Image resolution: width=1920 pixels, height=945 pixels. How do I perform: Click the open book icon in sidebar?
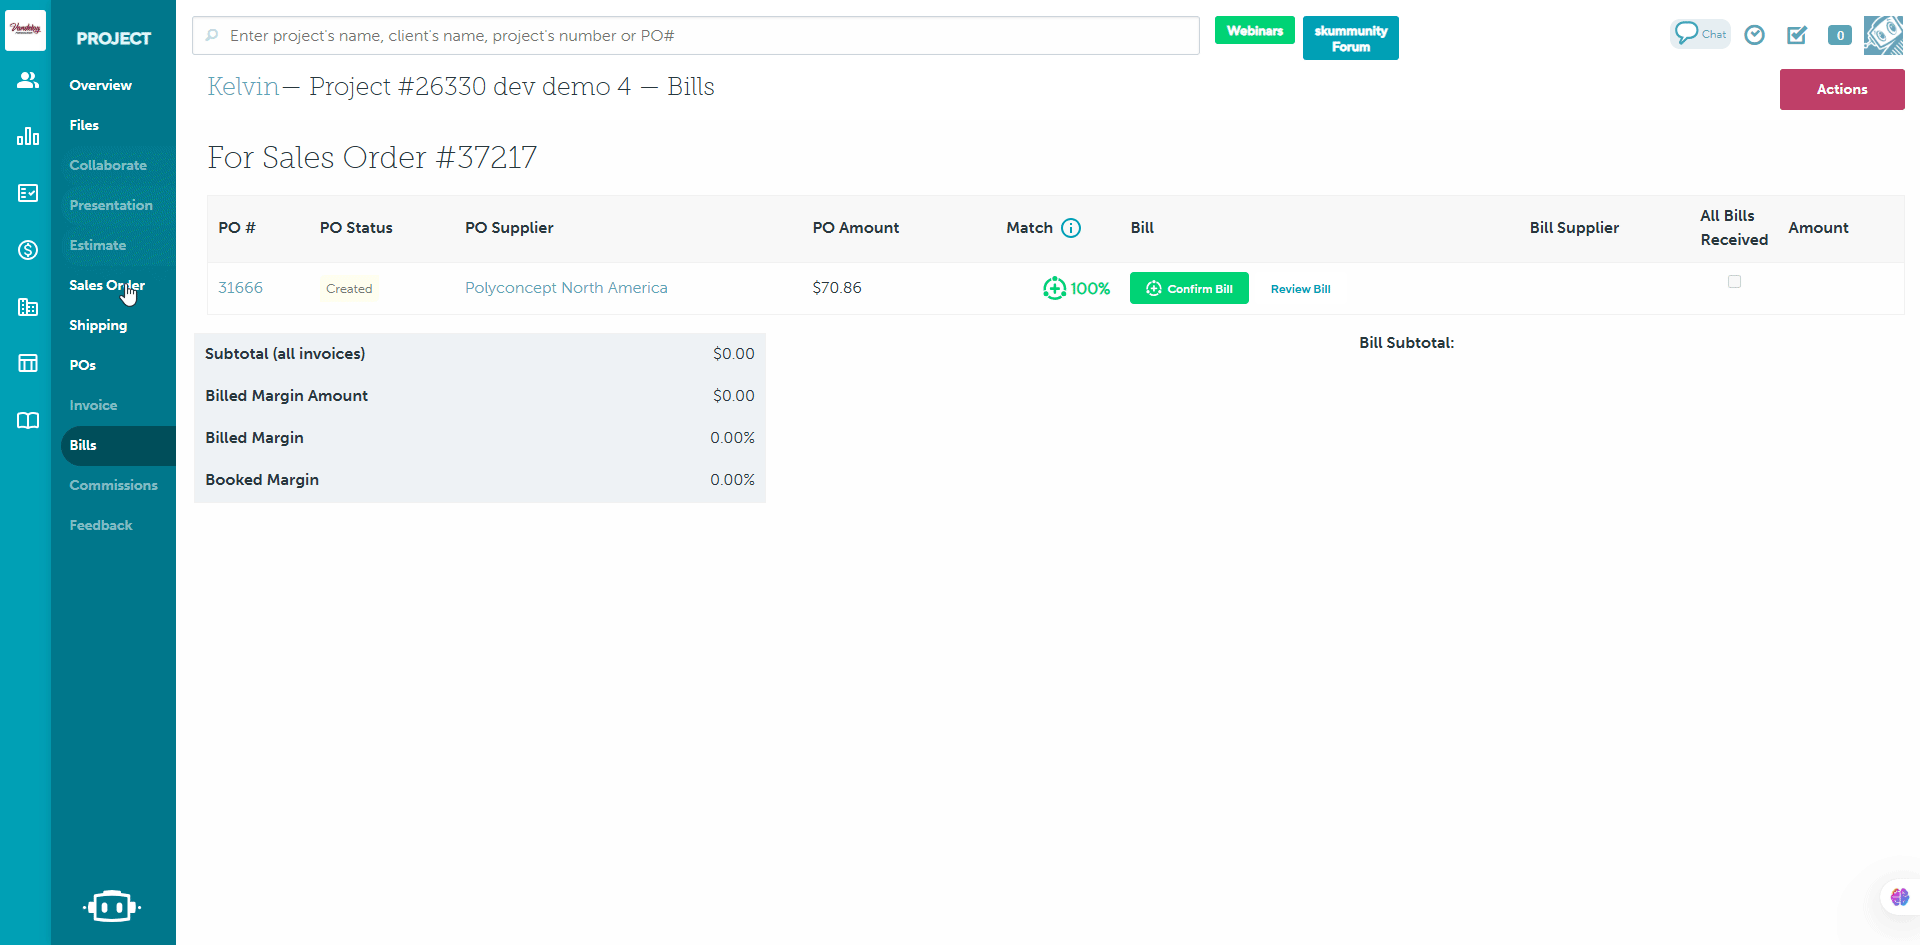(28, 420)
